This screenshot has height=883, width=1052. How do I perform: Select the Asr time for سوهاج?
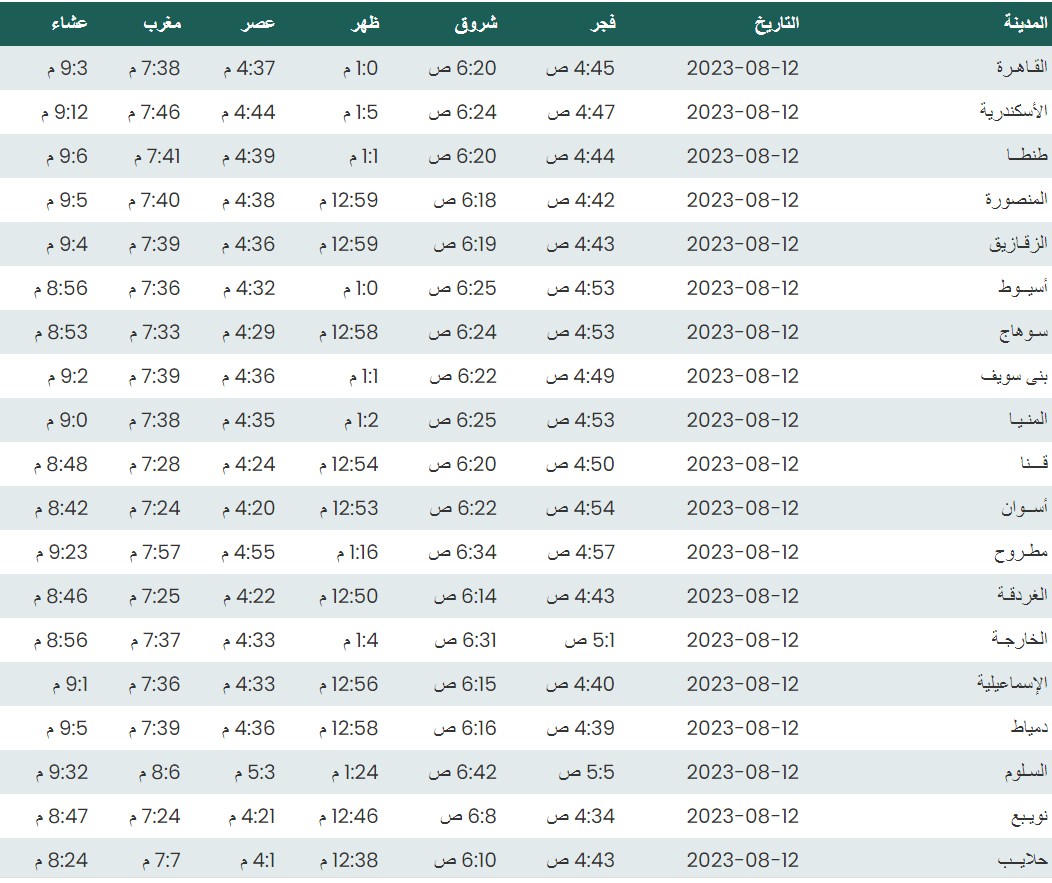click(247, 332)
